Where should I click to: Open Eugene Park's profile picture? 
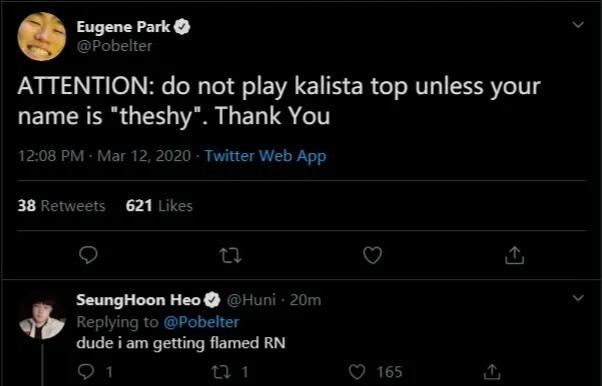pyautogui.click(x=42, y=36)
